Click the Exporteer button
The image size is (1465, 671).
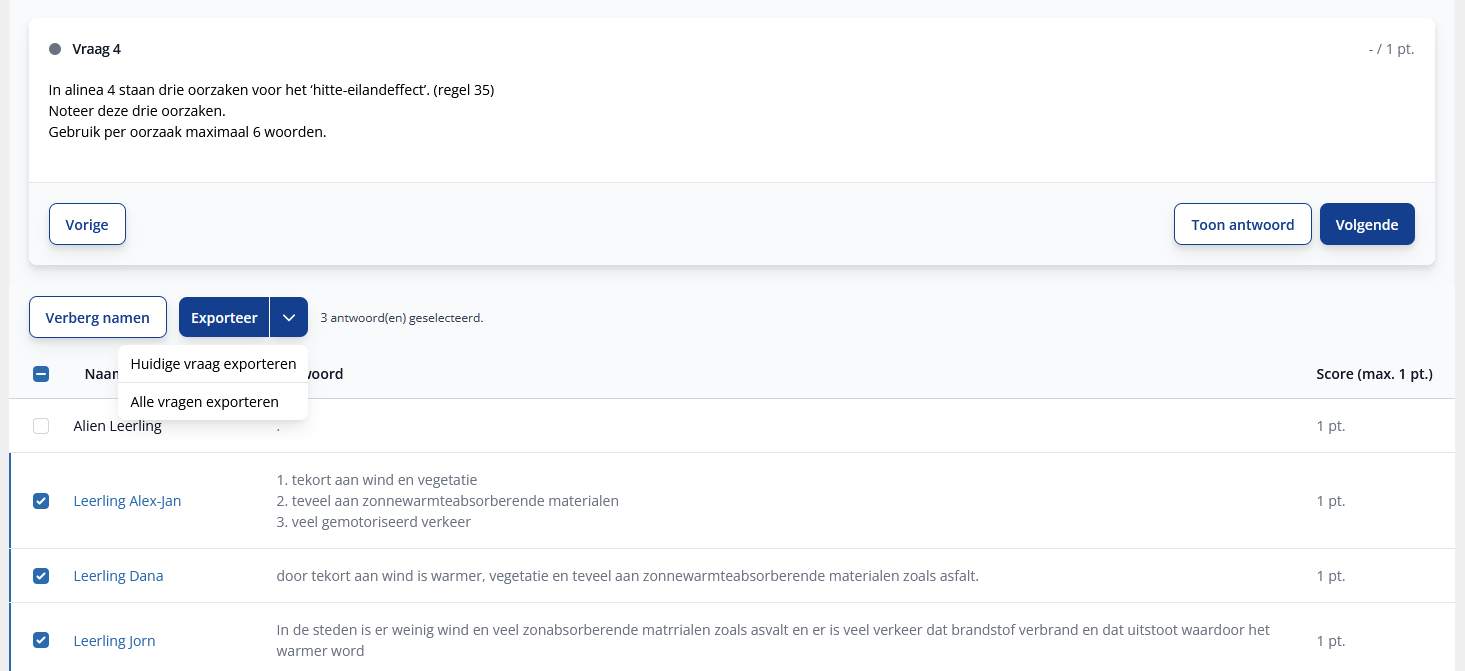point(224,317)
